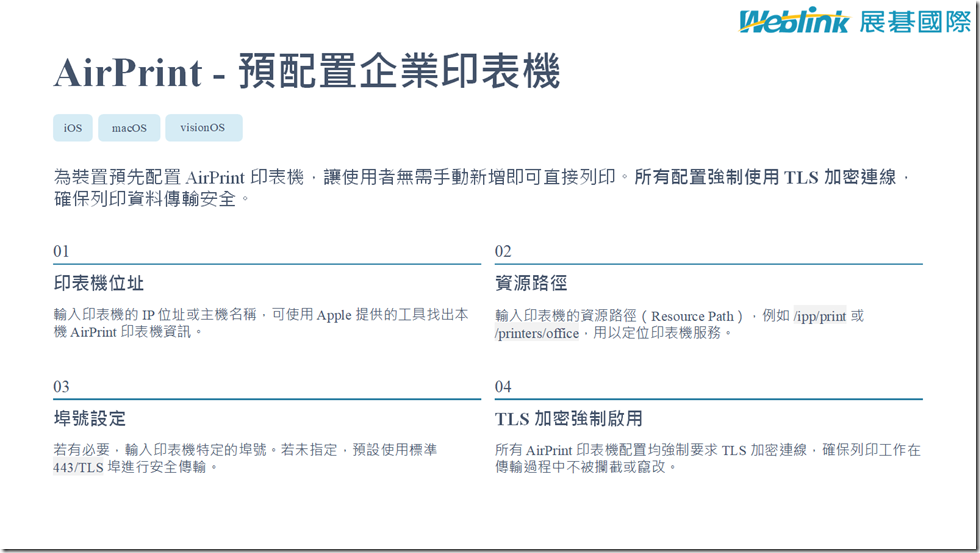This screenshot has width=980, height=553.
Task: Click the Resource Path parenthetical text
Action: pos(692,316)
